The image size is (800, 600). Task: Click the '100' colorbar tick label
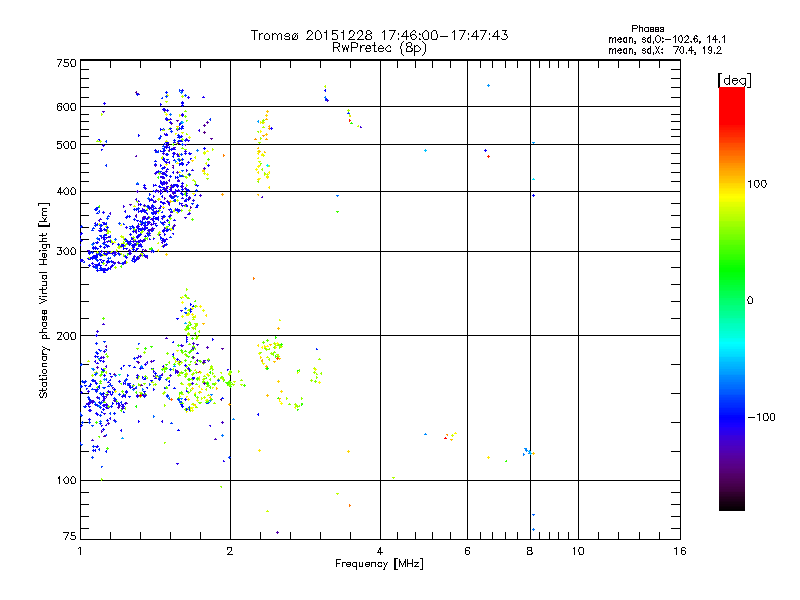click(757, 184)
